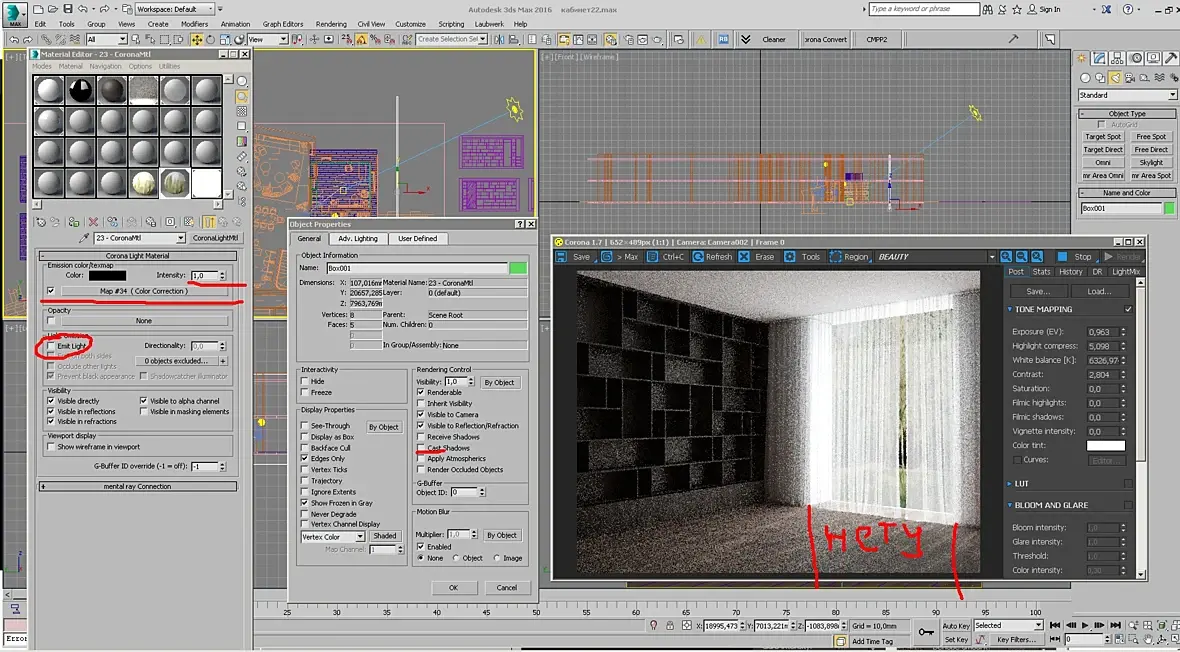Expand the BEAUTY render element dropdown
This screenshot has width=1180, height=652.
tap(992, 257)
